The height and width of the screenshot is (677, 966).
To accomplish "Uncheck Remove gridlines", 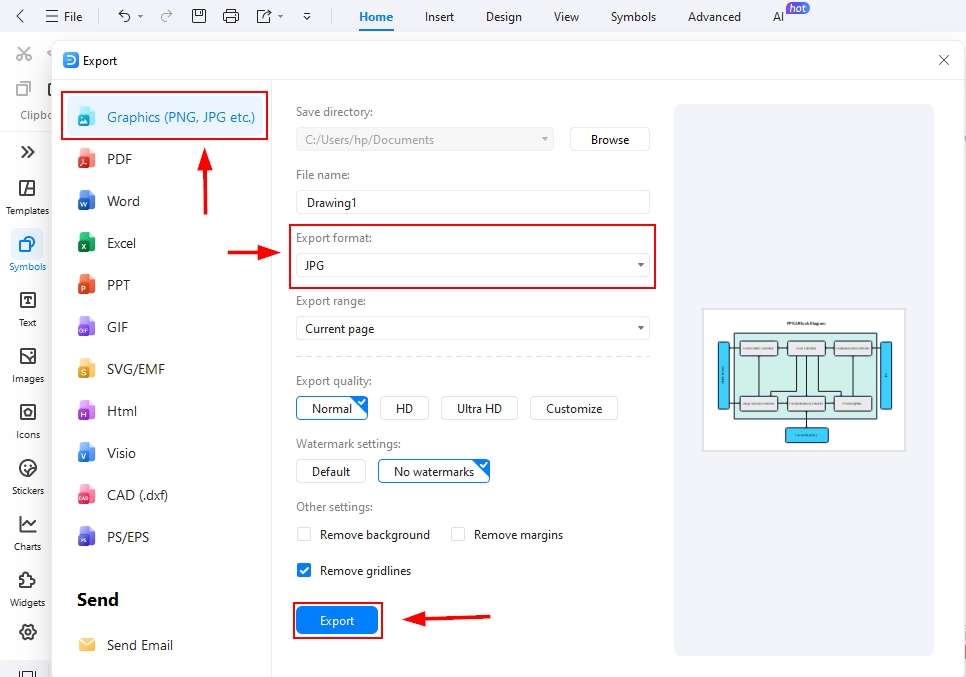I will pos(303,570).
